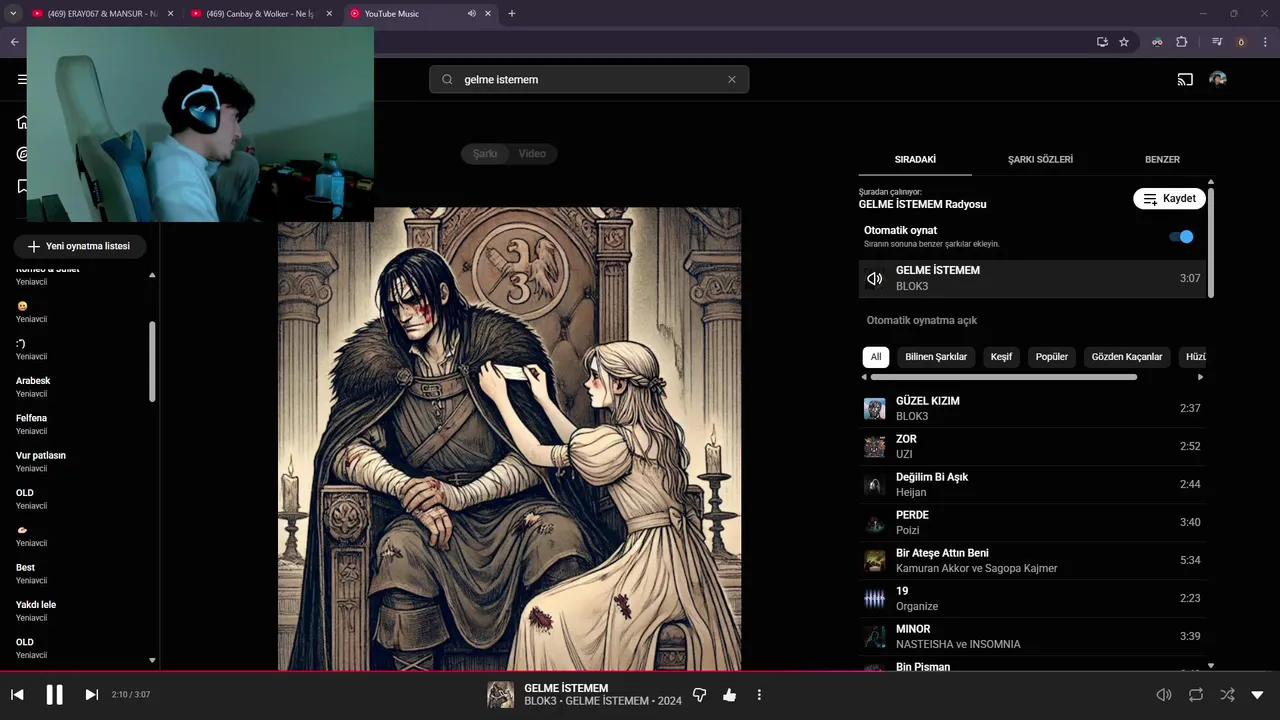Open the Felfena playlist
The width and height of the screenshot is (1280, 720).
pyautogui.click(x=78, y=424)
